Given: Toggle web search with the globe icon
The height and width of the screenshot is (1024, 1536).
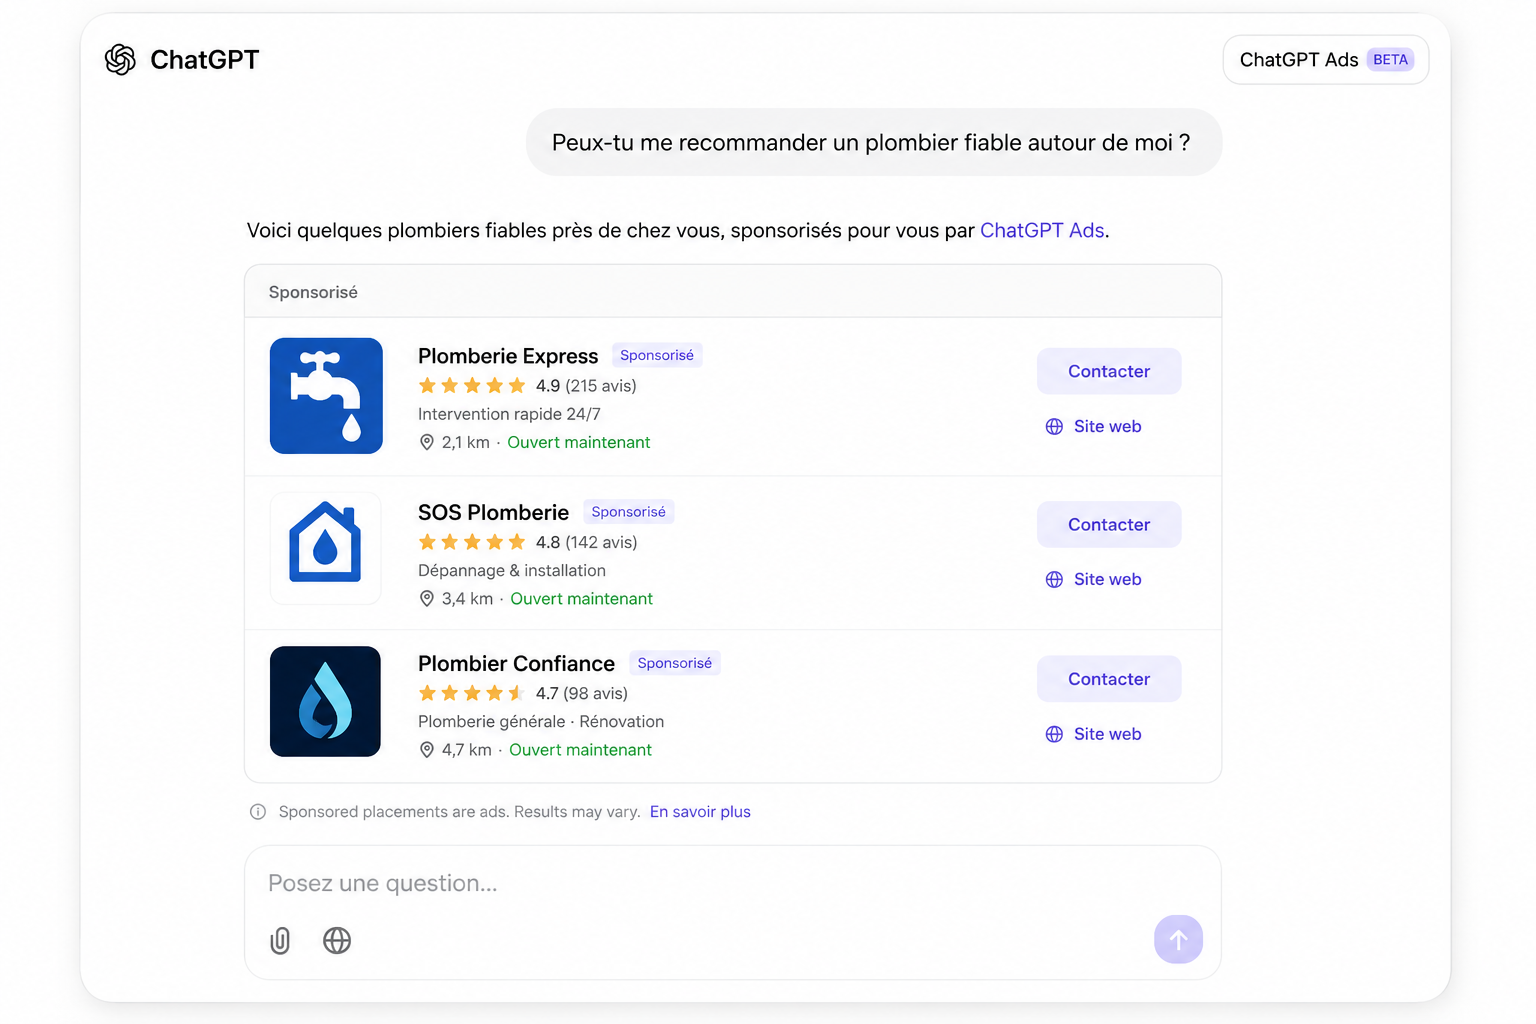Looking at the screenshot, I should 337,941.
